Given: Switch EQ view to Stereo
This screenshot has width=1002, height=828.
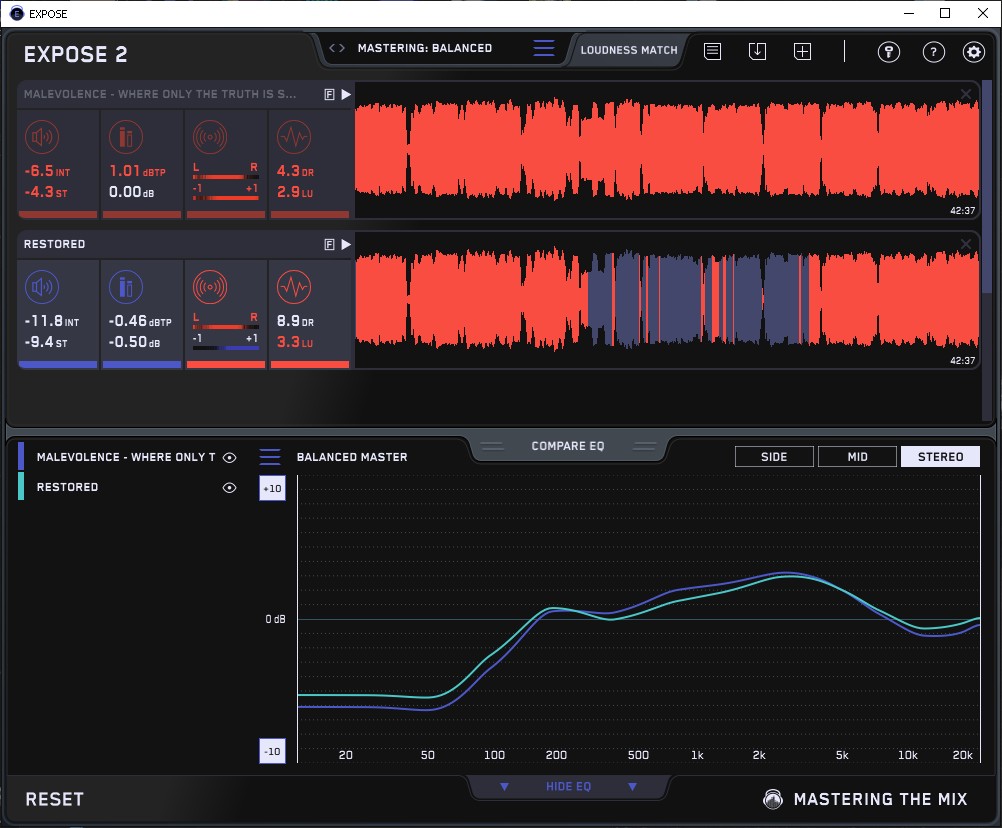Looking at the screenshot, I should (x=940, y=457).
